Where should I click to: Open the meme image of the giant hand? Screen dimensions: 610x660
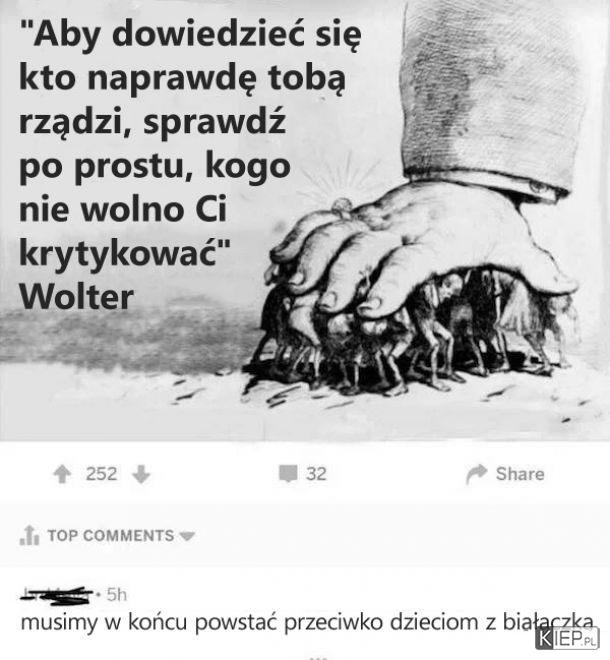click(305, 220)
